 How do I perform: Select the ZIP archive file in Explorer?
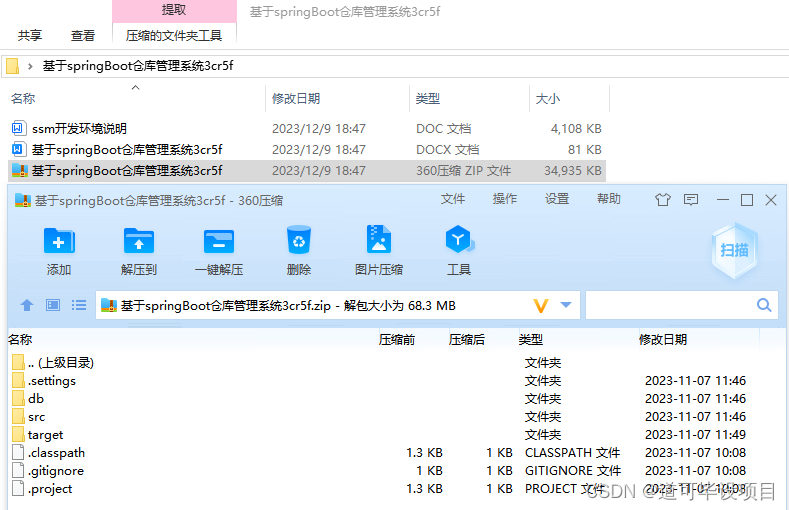tap(307, 171)
